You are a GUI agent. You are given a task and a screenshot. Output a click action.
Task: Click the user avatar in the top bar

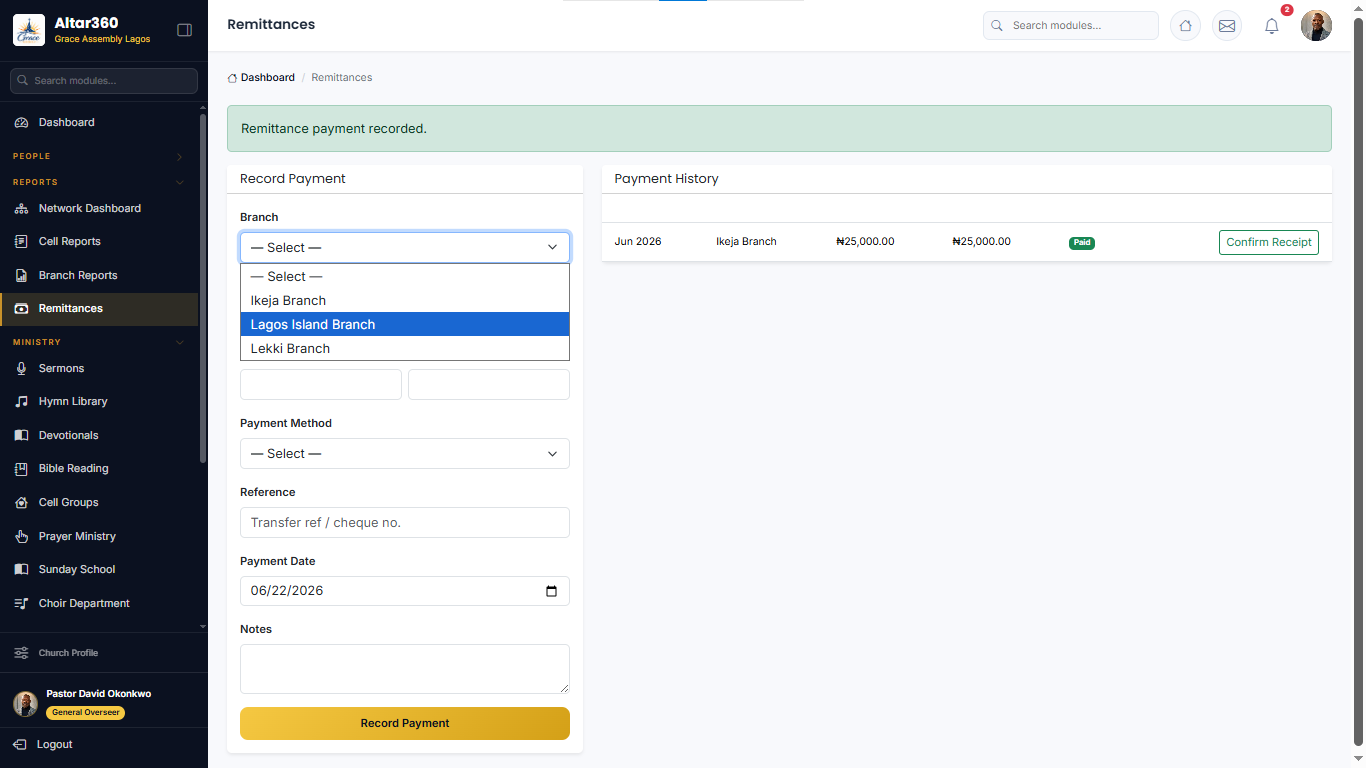pos(1316,26)
